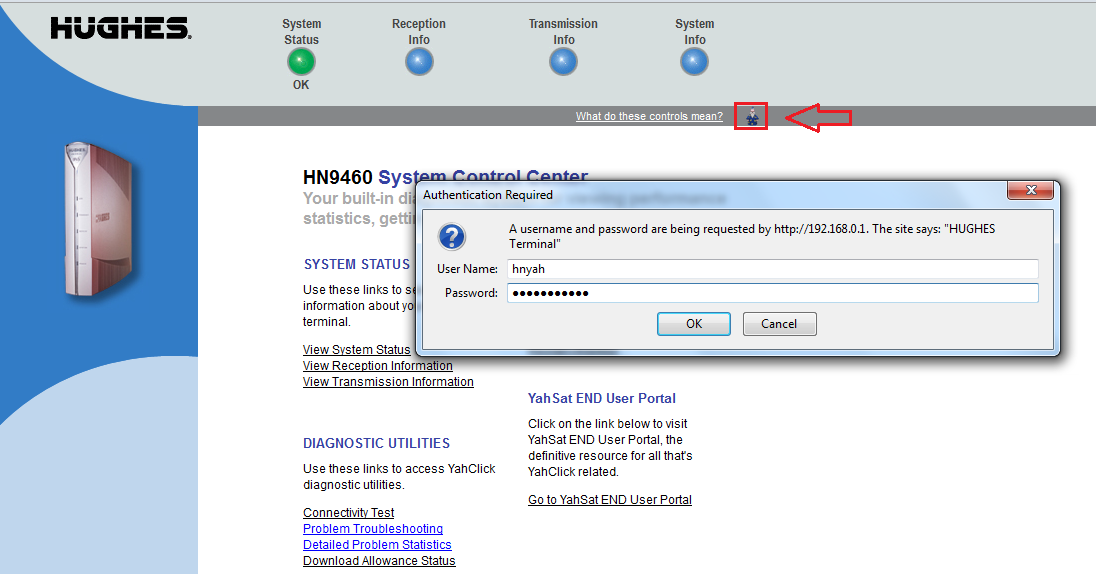The image size is (1096, 574).
Task: Open the Reception Info indicator button
Action: [419, 62]
